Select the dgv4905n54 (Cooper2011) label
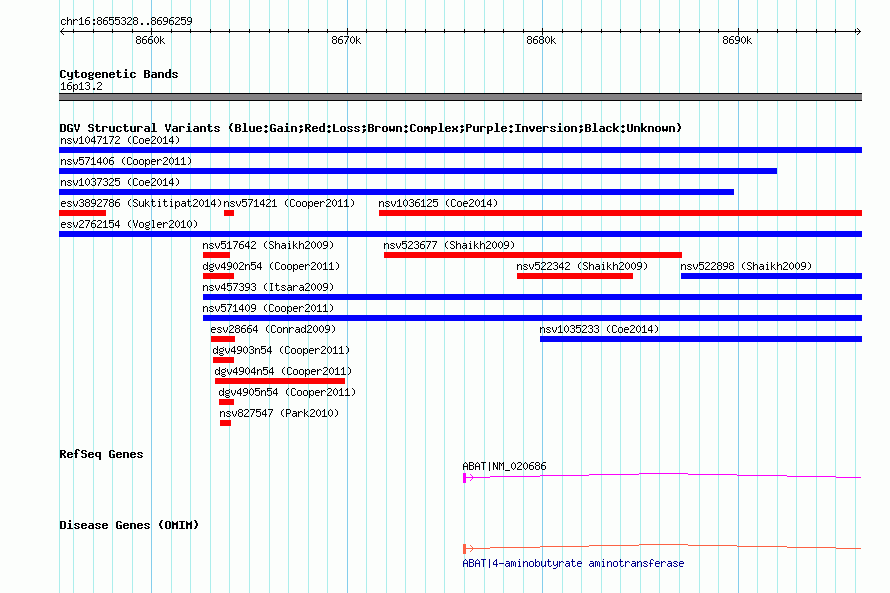This screenshot has width=890, height=593. [x=287, y=392]
